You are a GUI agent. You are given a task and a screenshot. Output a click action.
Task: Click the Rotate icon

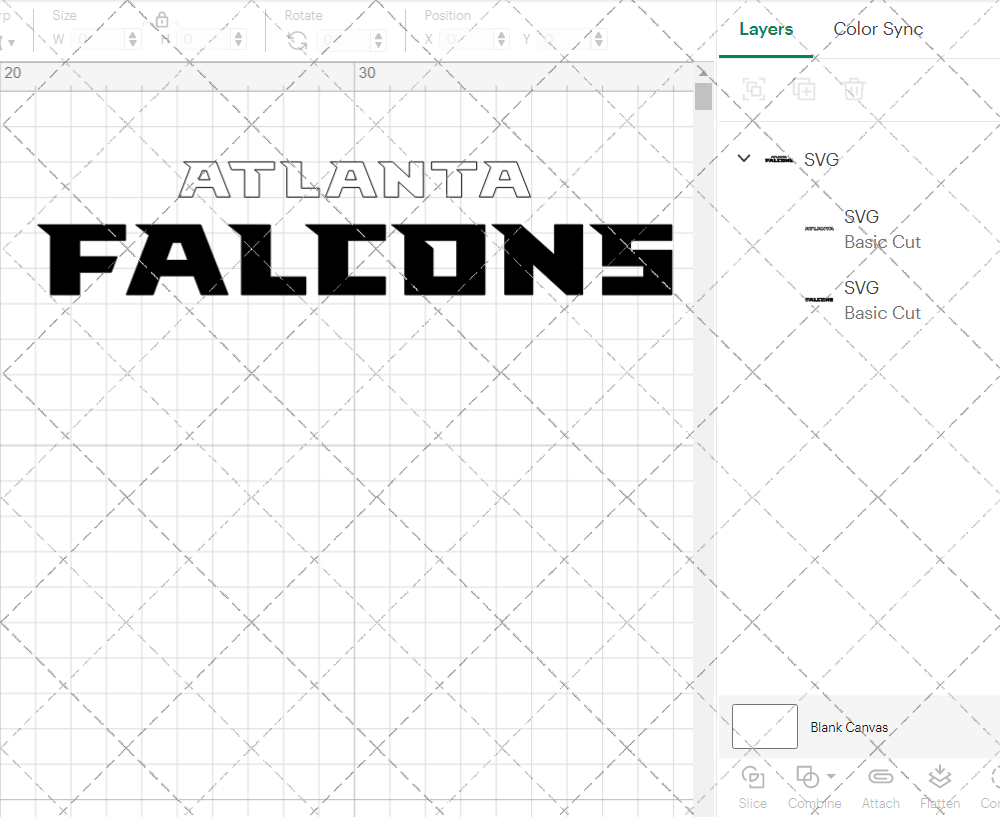click(297, 41)
